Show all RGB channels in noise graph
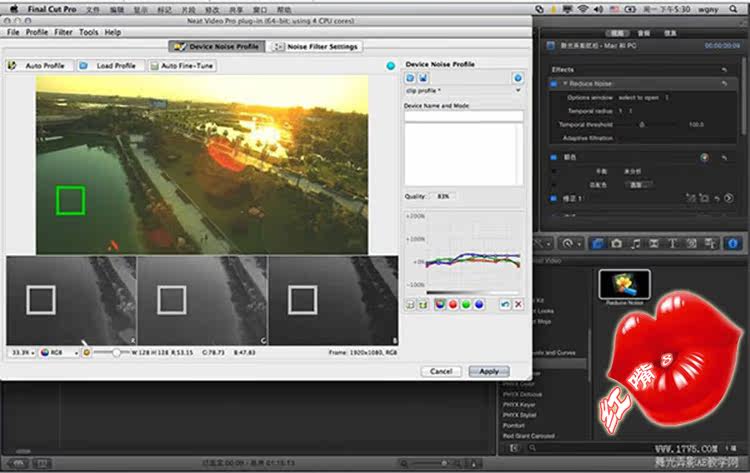Screen dimensions: 750x473 (x=440, y=304)
